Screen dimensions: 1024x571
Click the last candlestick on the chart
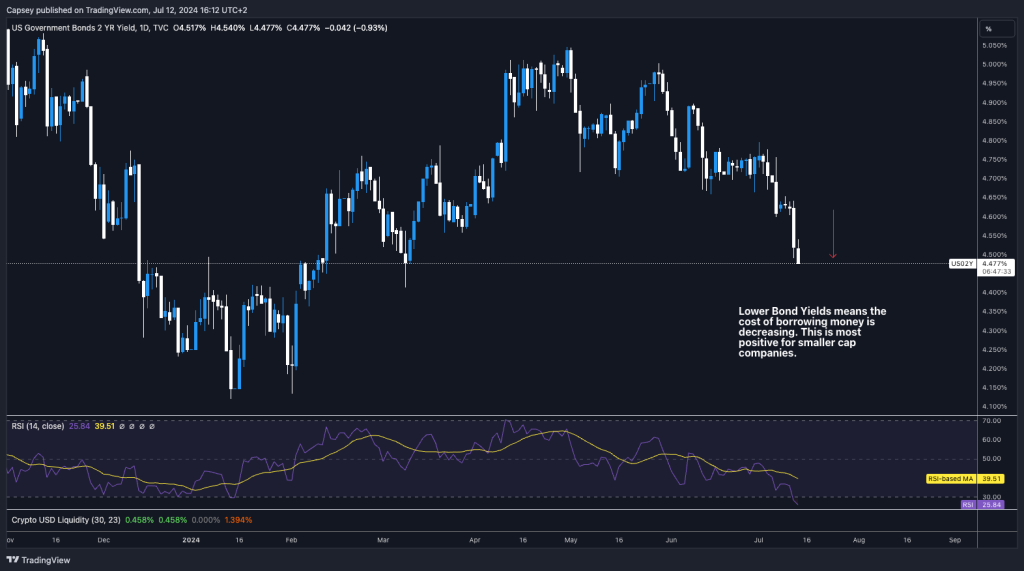[799, 255]
